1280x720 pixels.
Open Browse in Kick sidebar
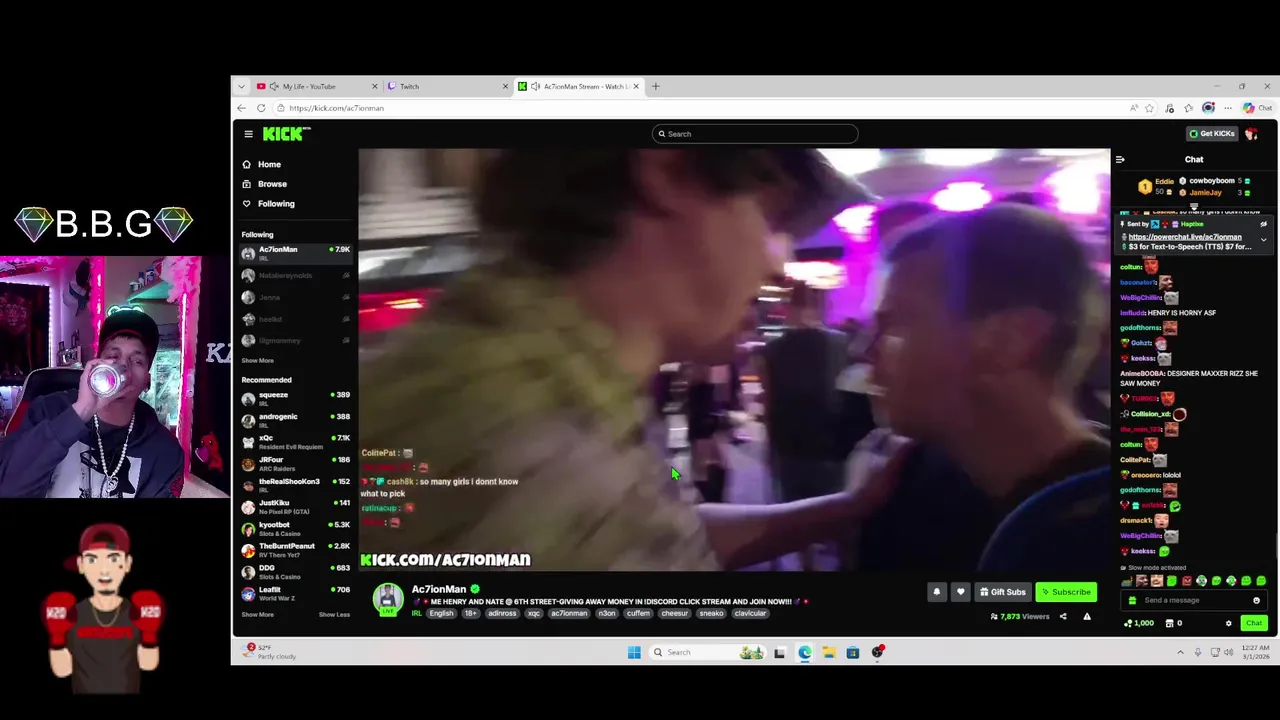264,184
